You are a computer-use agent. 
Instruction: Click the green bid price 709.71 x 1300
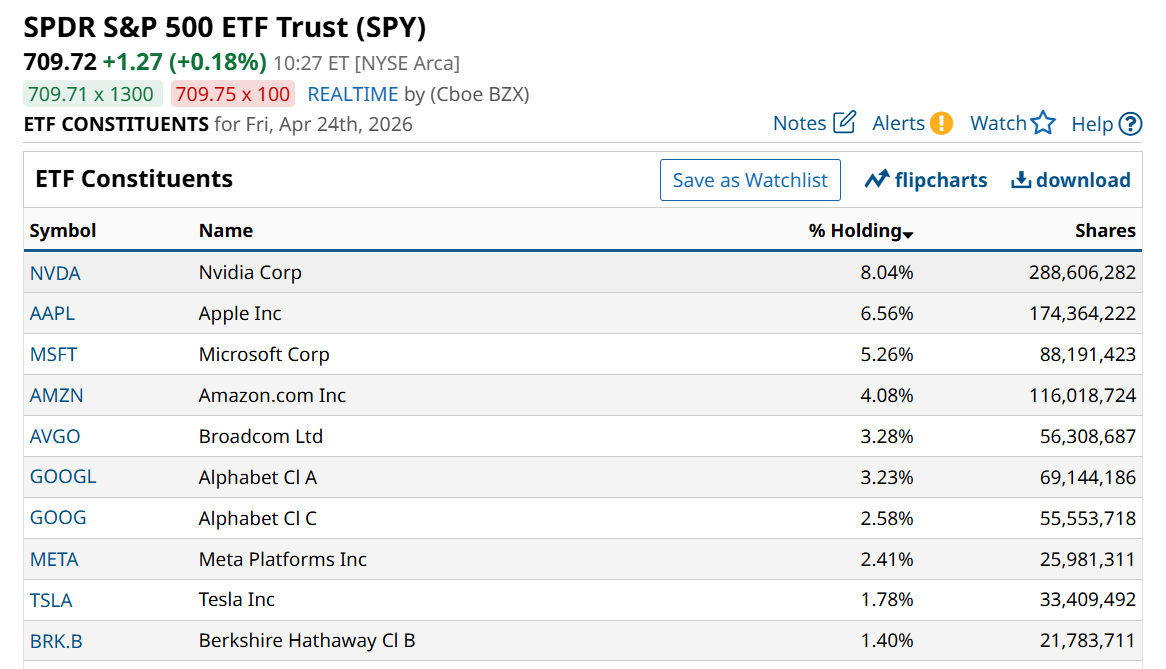pos(92,95)
